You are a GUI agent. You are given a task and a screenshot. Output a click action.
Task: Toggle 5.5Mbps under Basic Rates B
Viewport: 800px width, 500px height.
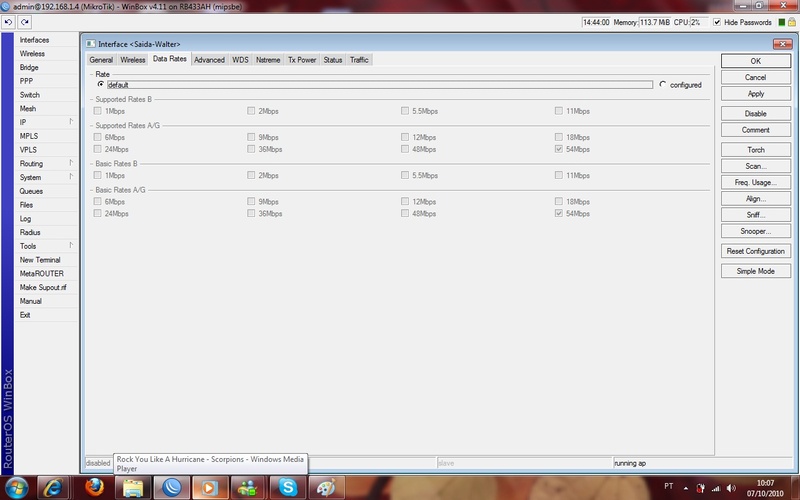pos(405,175)
